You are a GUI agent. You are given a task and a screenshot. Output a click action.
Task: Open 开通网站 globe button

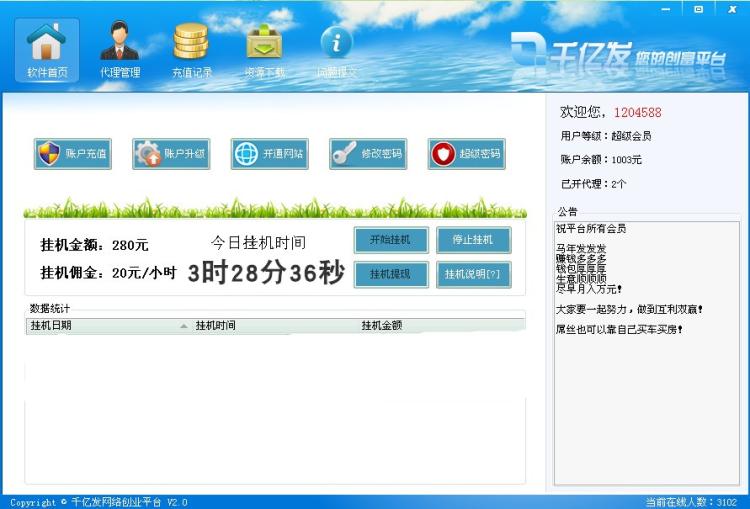pyautogui.click(x=269, y=154)
